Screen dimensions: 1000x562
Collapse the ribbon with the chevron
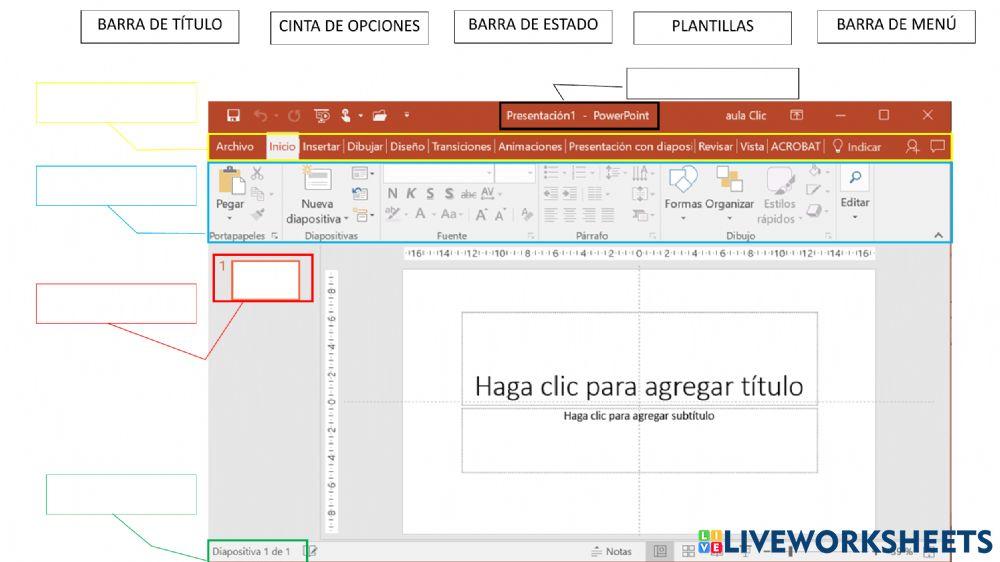[x=938, y=235]
